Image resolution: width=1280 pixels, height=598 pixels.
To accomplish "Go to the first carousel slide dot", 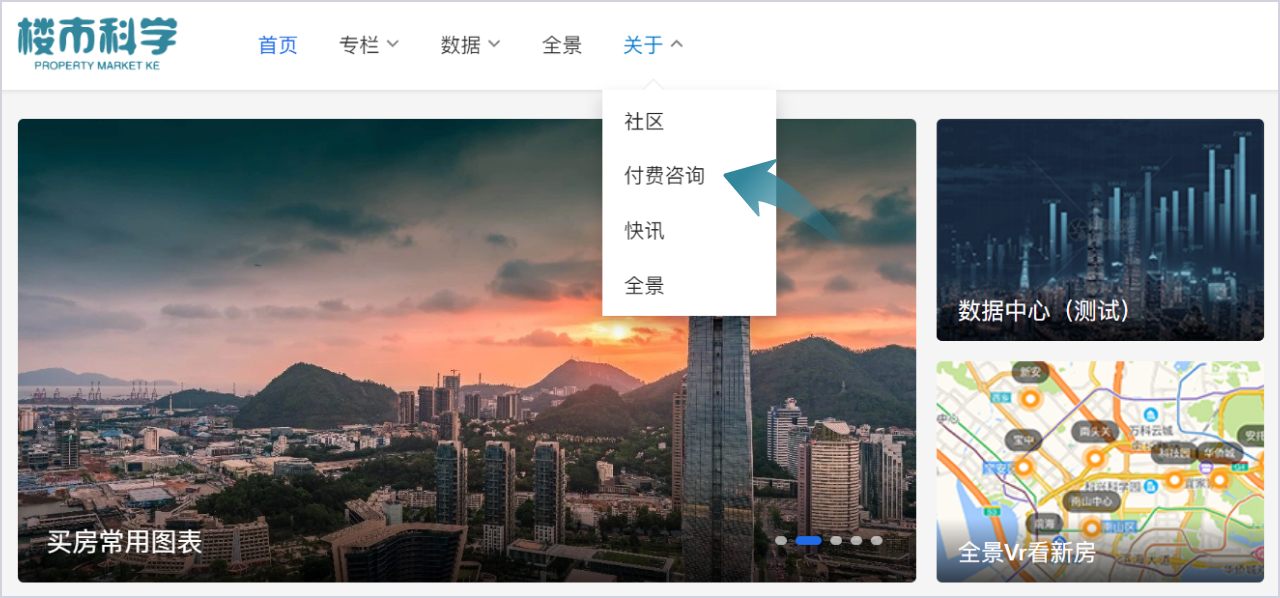I will point(781,541).
